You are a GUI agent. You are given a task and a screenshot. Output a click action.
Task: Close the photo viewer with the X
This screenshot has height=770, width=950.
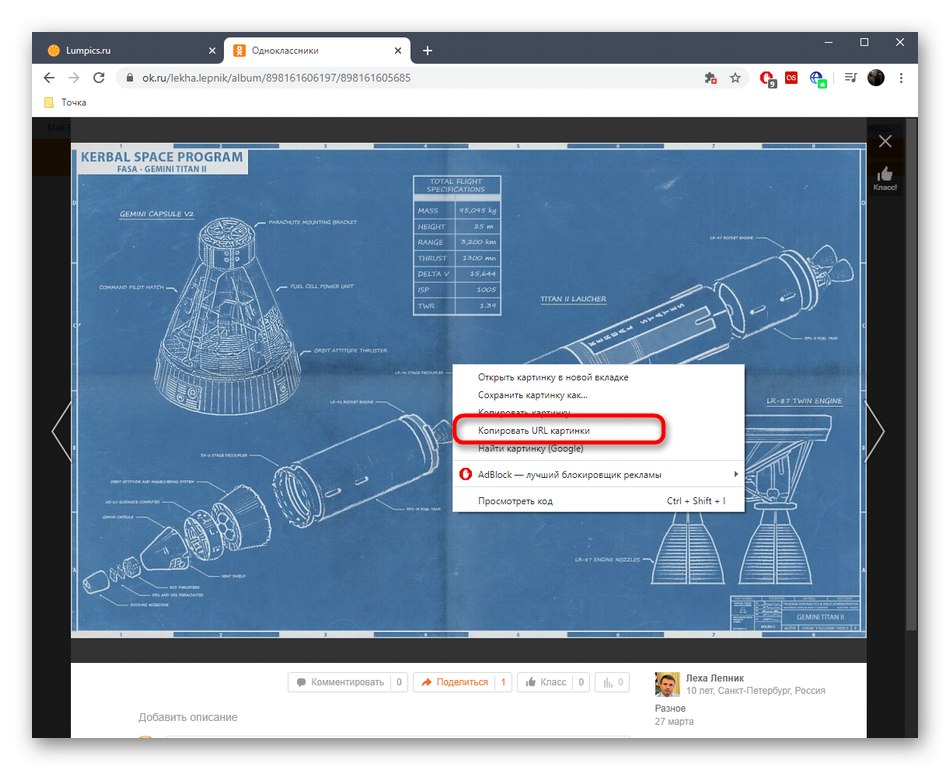[885, 141]
